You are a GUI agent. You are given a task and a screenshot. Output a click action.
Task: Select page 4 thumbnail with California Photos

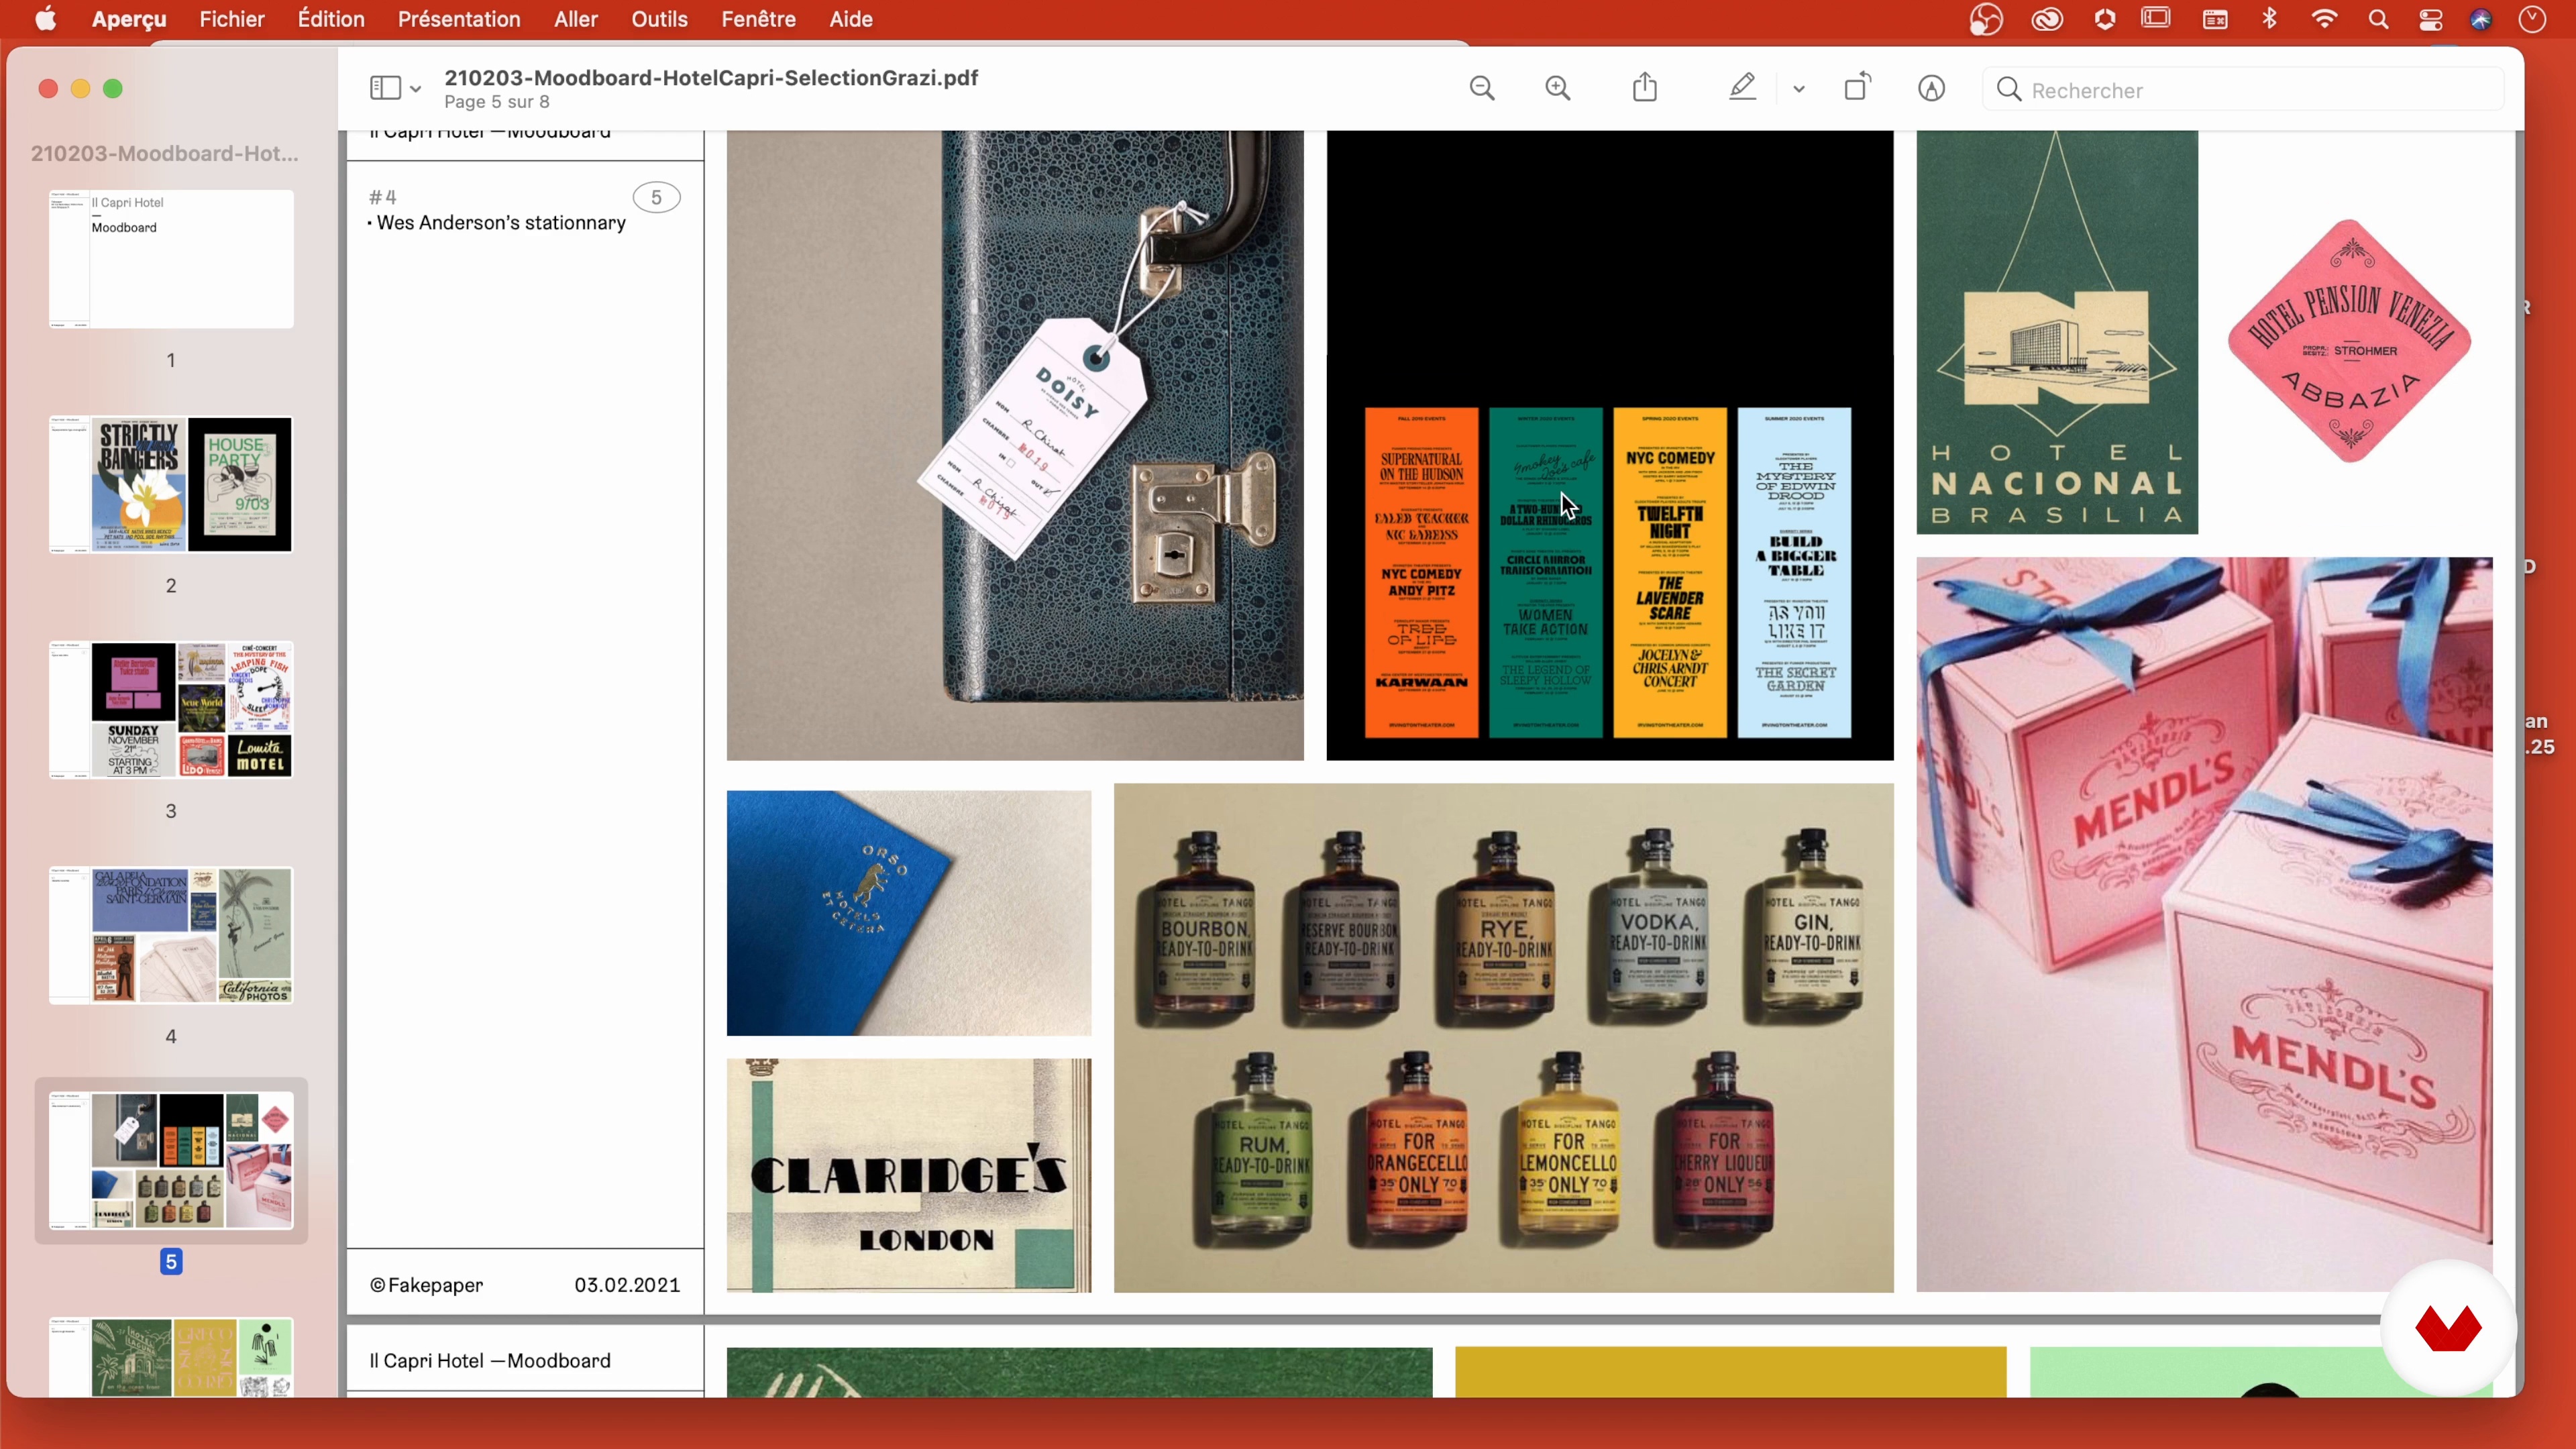click(x=171, y=935)
